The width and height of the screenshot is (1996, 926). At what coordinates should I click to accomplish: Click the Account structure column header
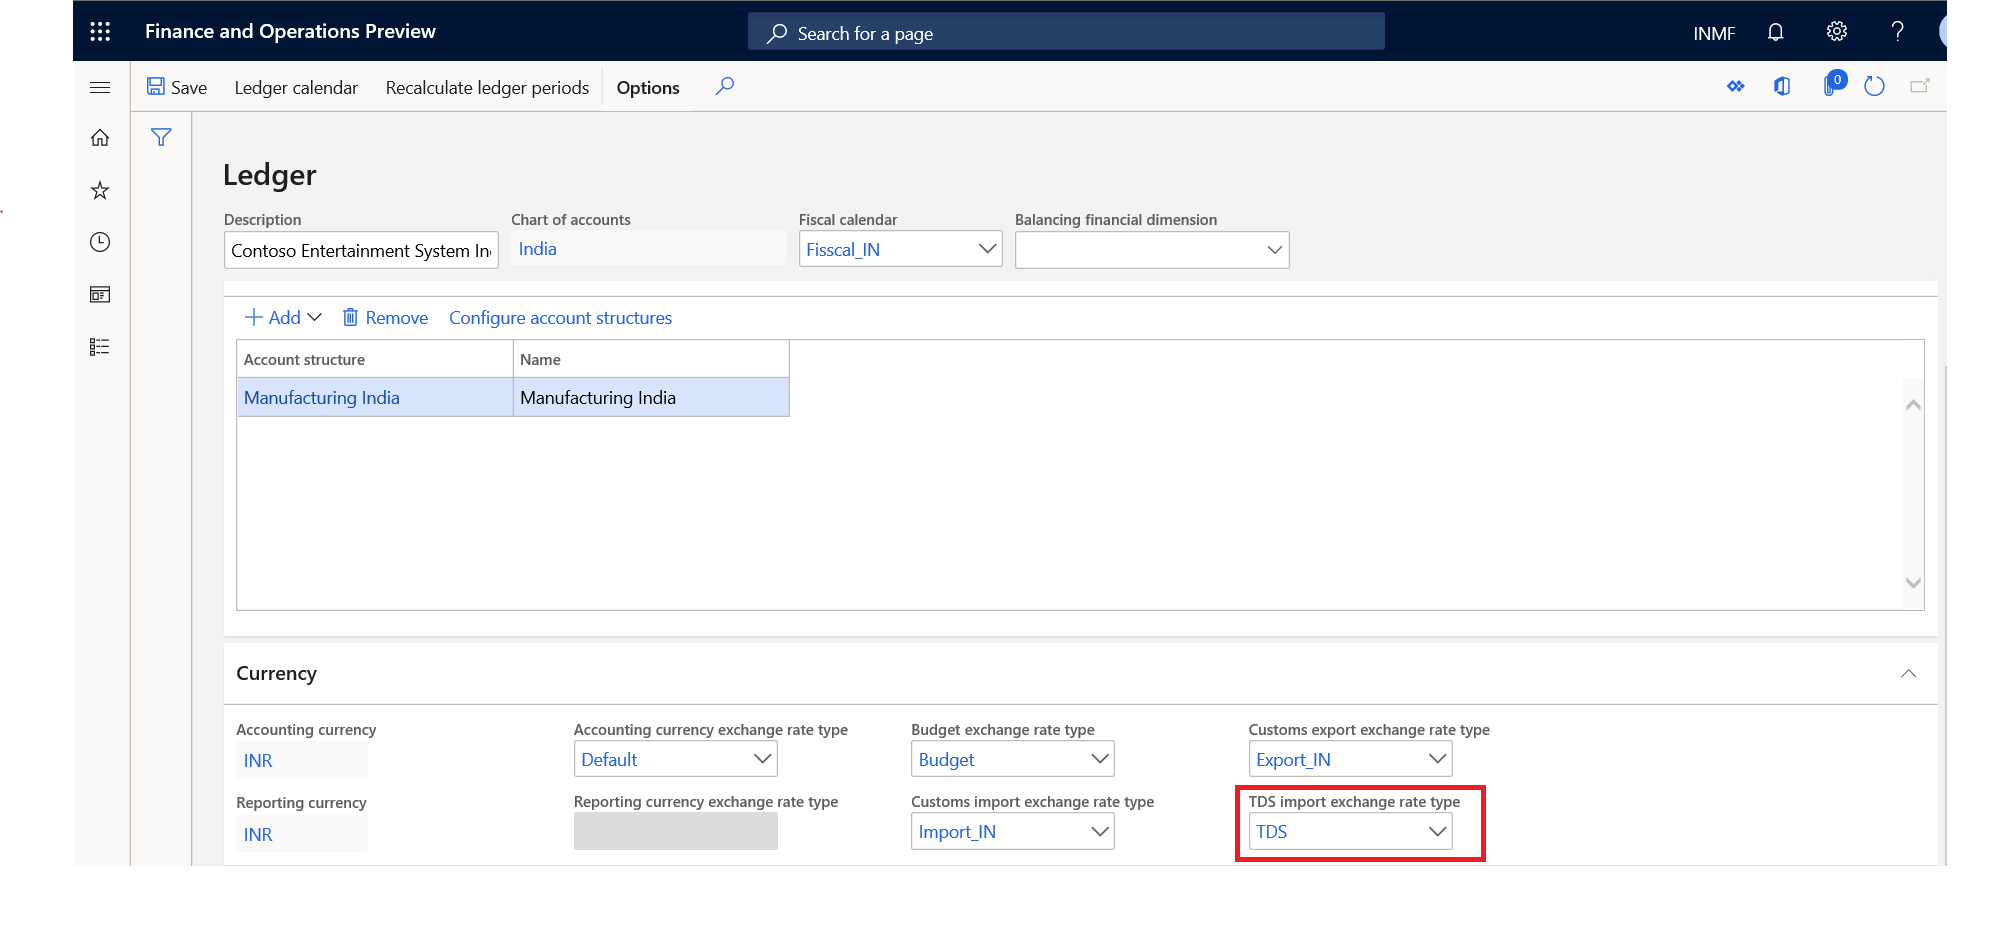pos(375,360)
